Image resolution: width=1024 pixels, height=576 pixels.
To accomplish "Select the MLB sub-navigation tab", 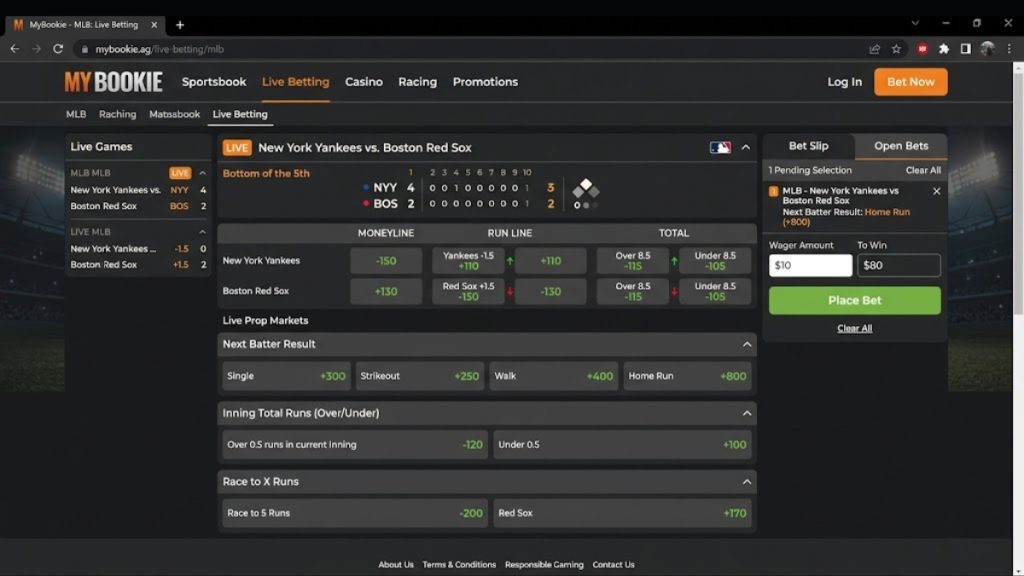I will tap(76, 114).
